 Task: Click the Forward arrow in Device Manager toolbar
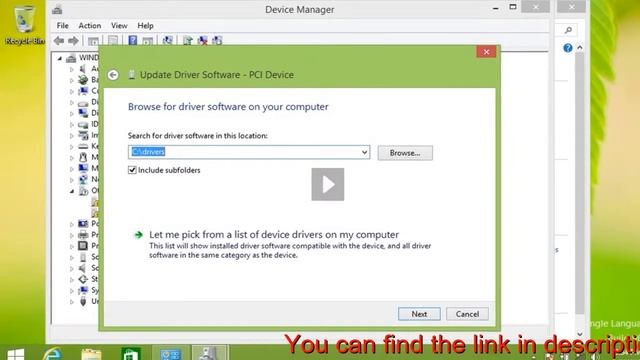coord(73,40)
